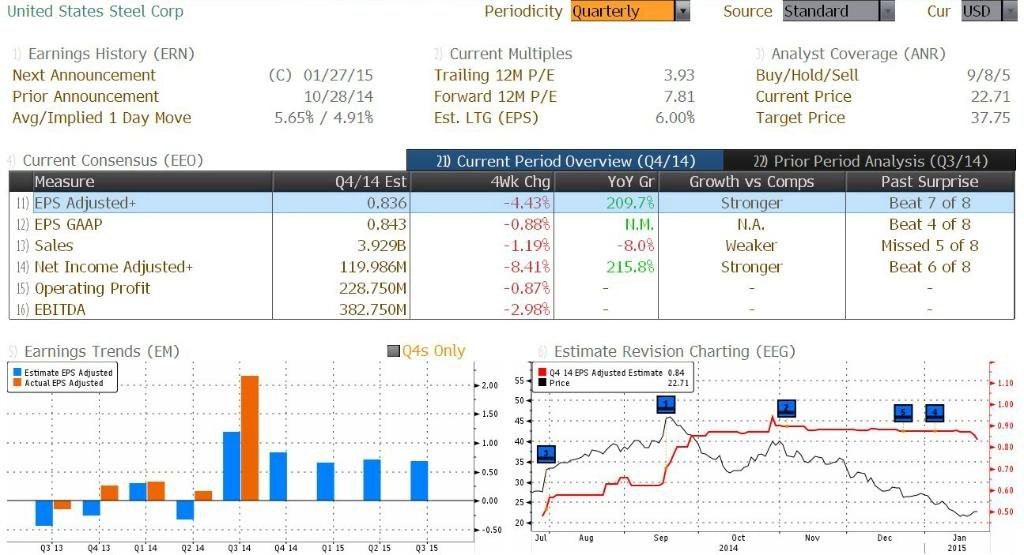The height and width of the screenshot is (555, 1024).
Task: Click the blue Q3 15 estimate bar
Action: 419,481
